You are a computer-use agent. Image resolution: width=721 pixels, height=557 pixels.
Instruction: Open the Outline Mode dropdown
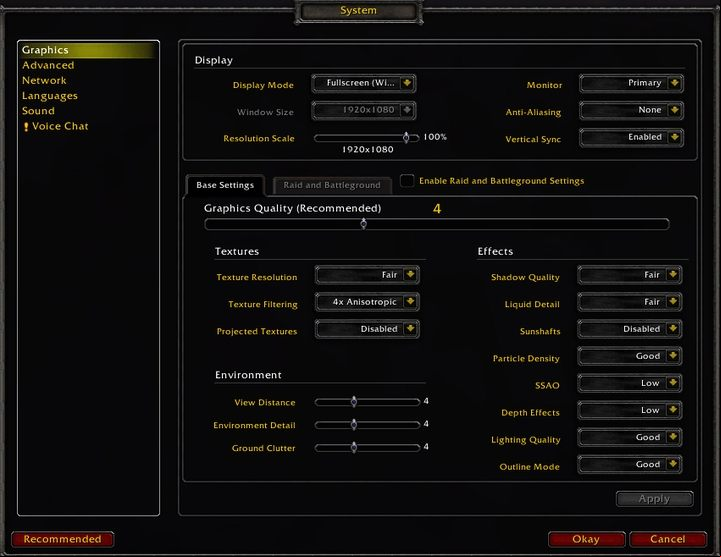(x=629, y=465)
